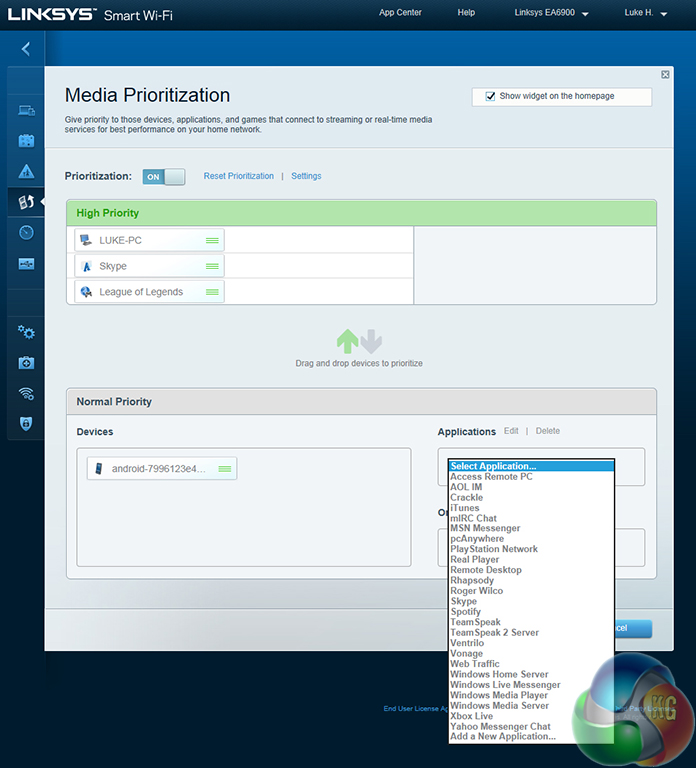
Task: Select MSN Messenger in the dropdown
Action: point(531,528)
